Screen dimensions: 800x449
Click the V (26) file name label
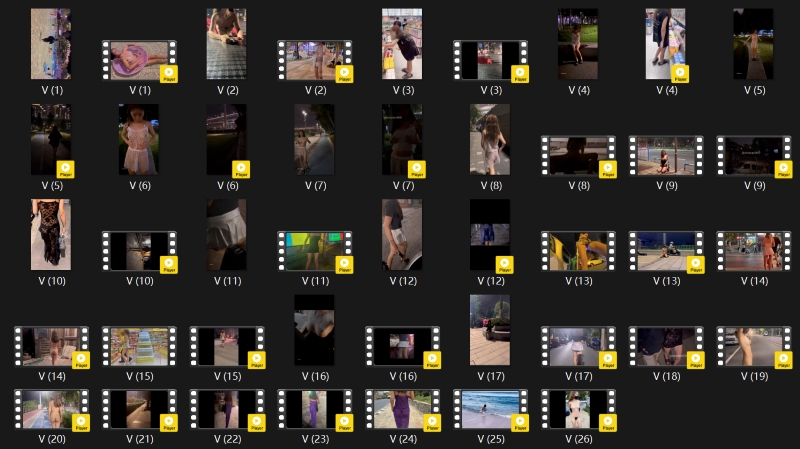click(578, 439)
